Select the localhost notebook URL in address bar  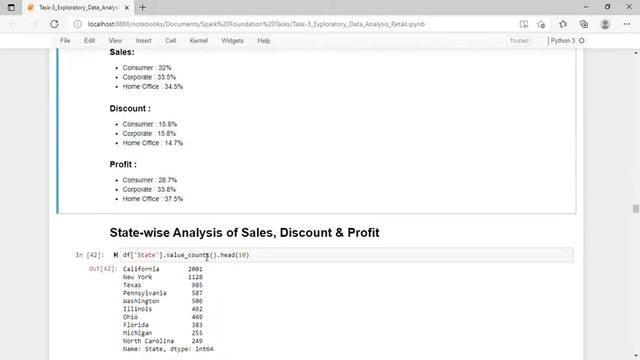coord(256,24)
